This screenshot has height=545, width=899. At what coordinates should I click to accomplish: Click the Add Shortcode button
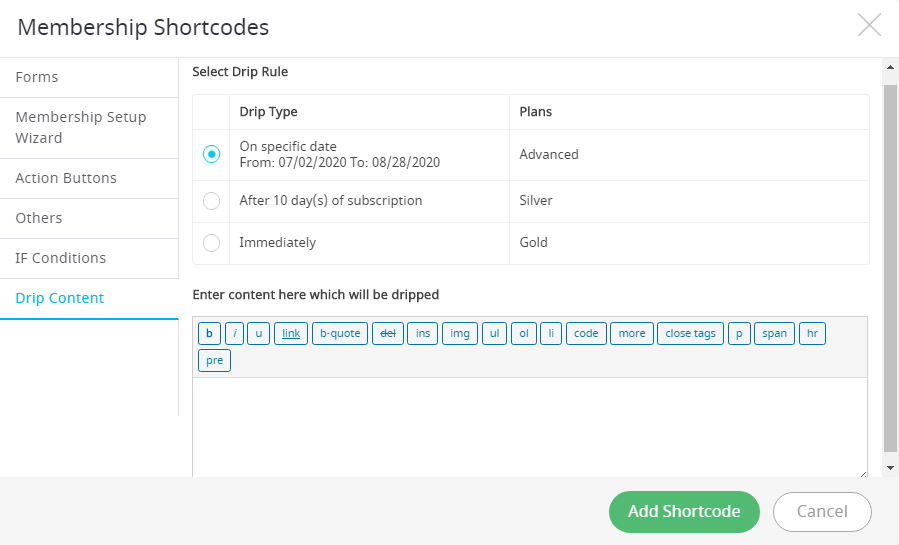[x=684, y=511]
